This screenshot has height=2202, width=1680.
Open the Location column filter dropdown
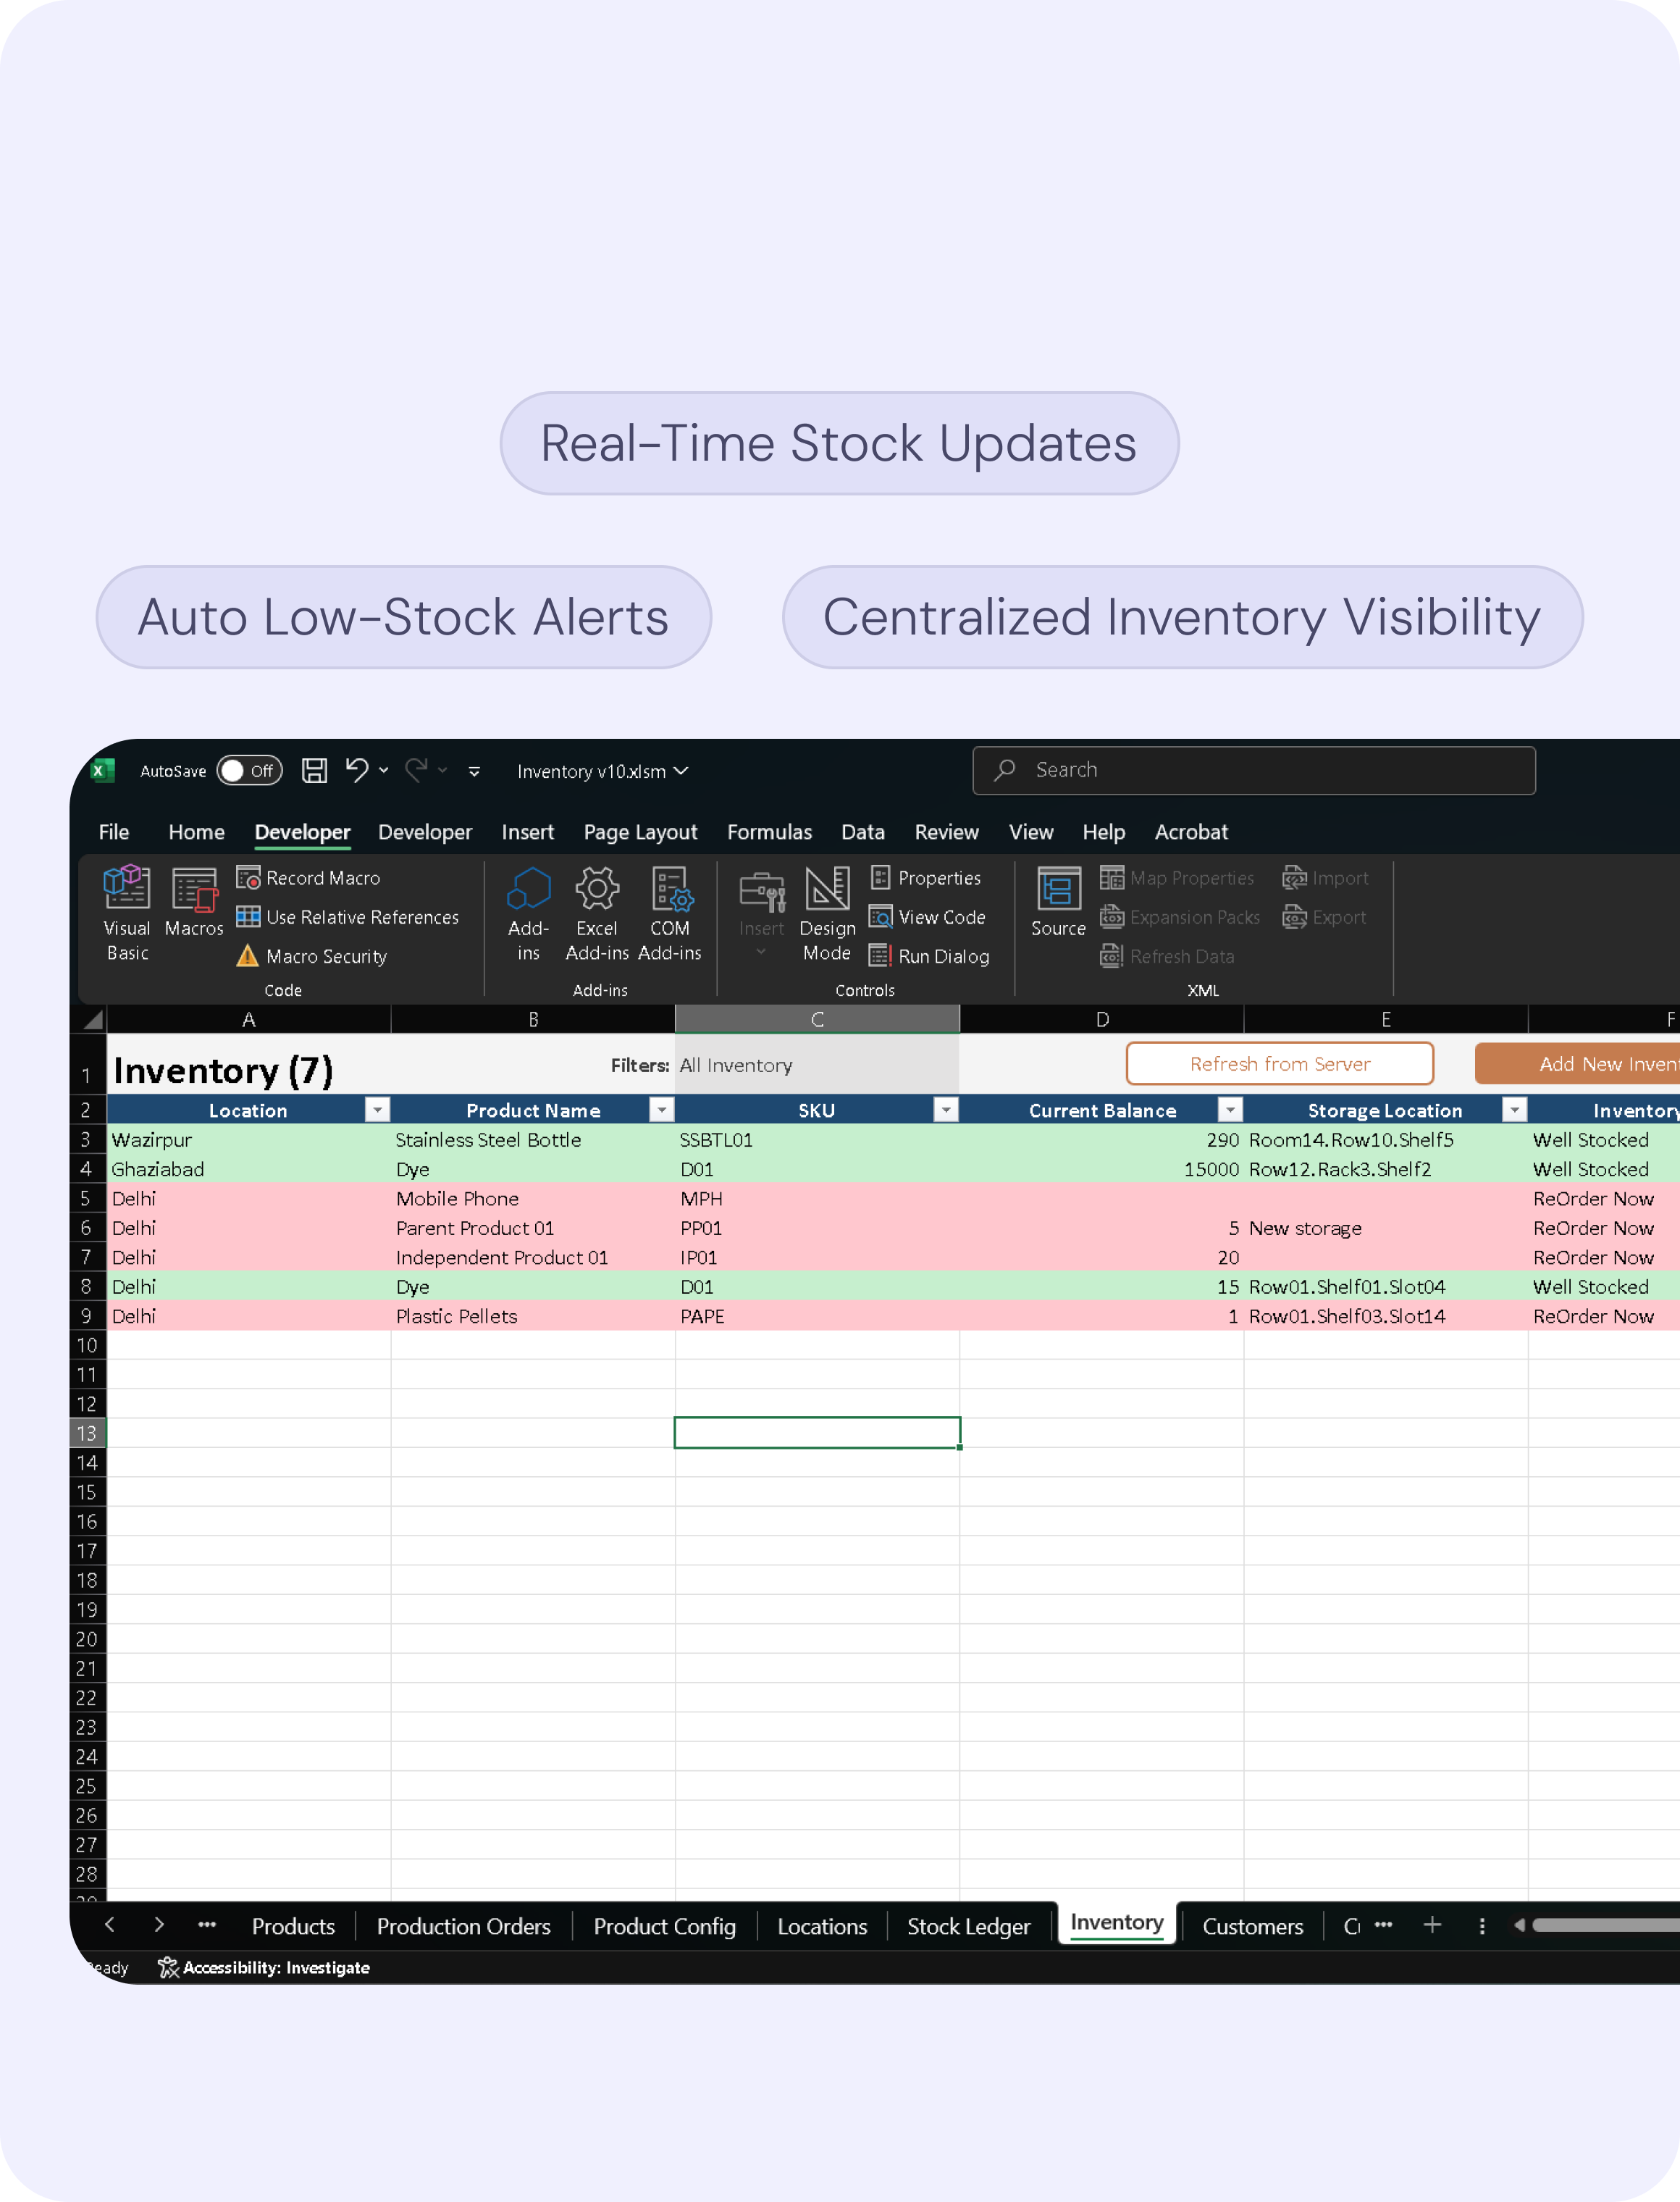(377, 1109)
